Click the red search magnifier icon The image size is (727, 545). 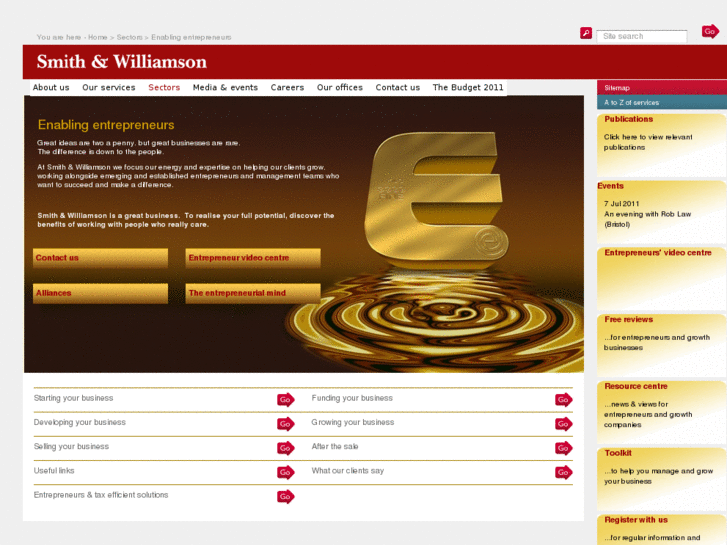click(586, 33)
